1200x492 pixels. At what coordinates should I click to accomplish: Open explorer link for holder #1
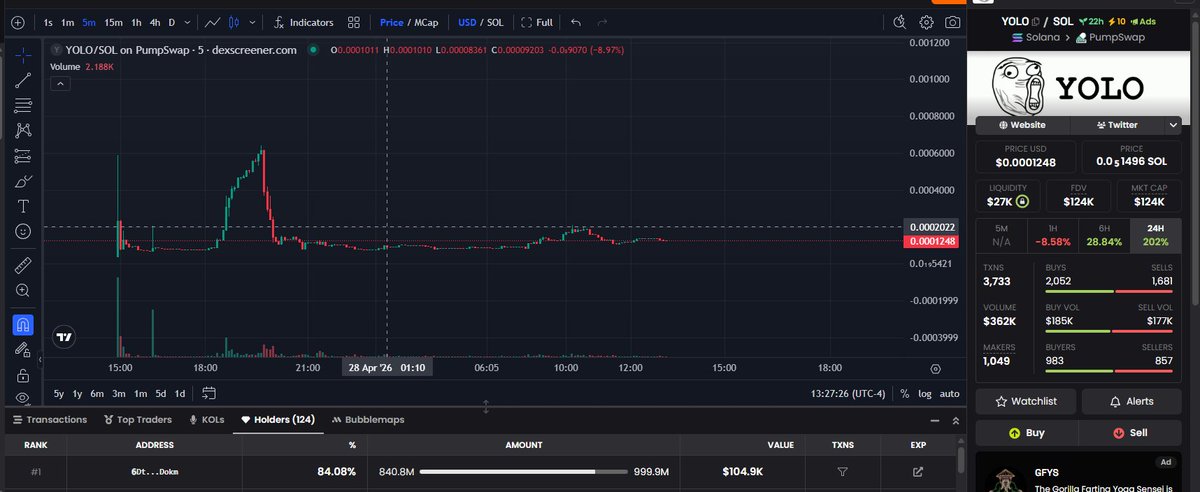[918, 471]
